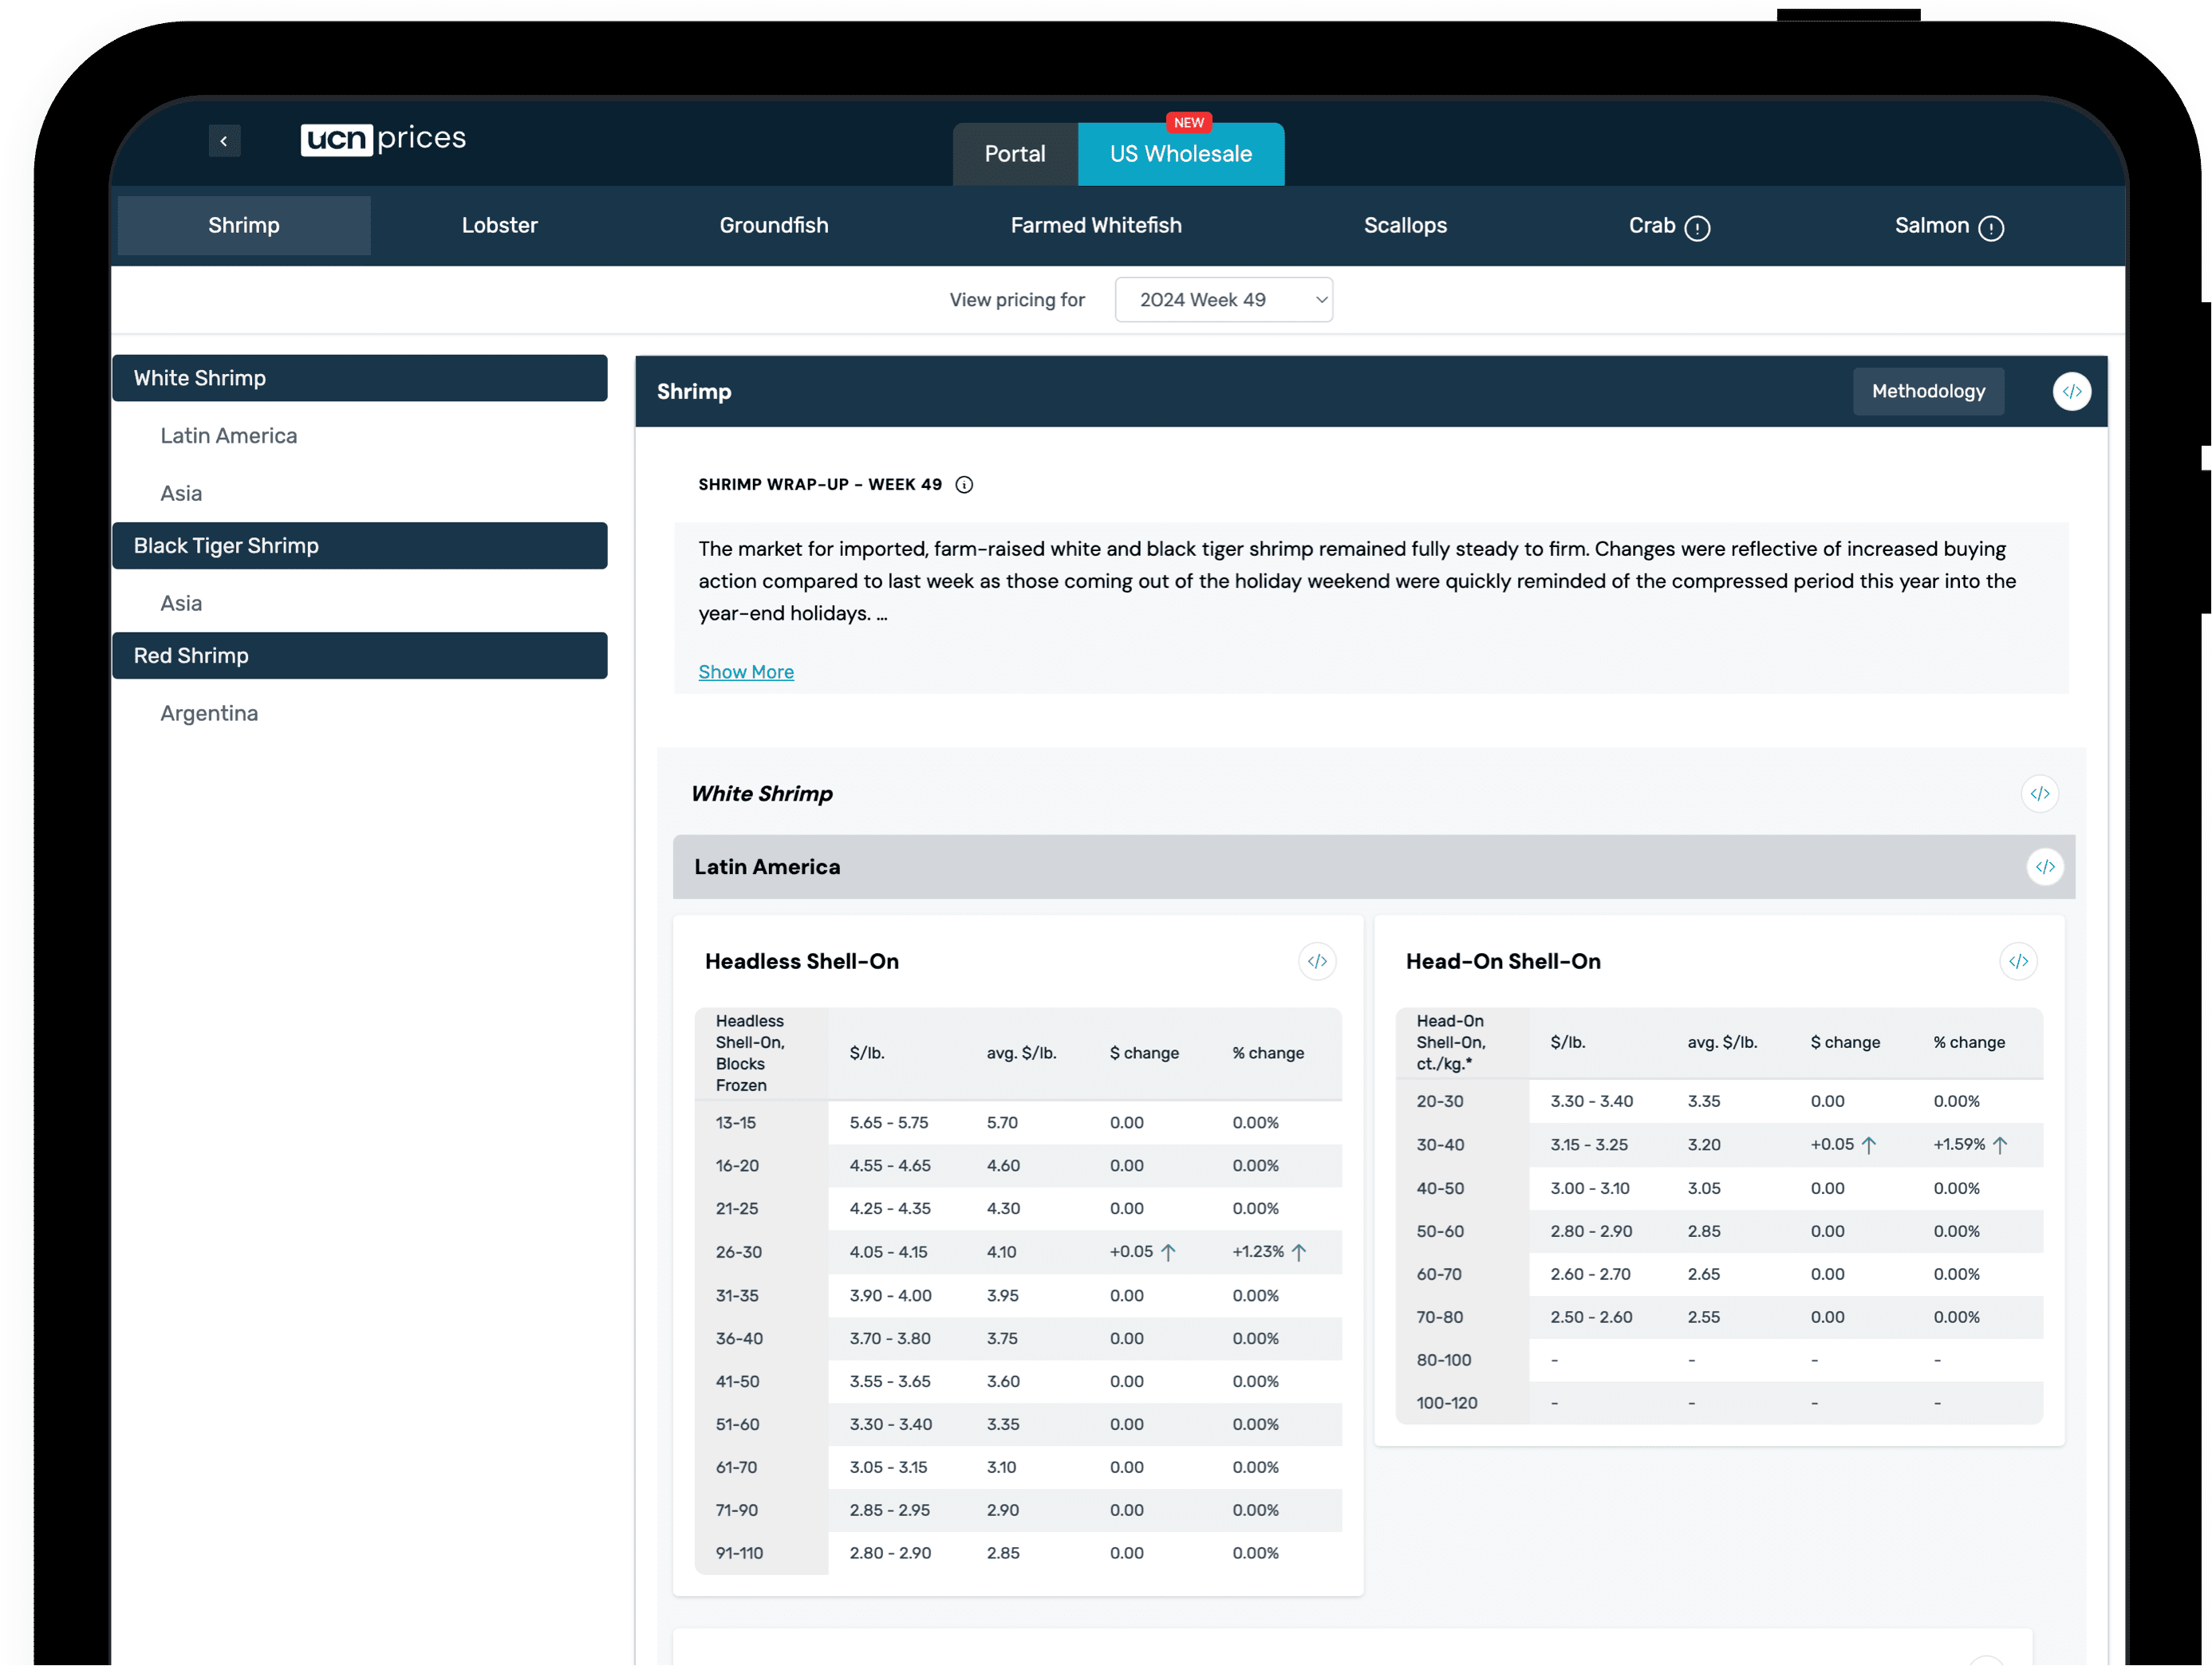Image resolution: width=2212 pixels, height=1666 pixels.
Task: Click the Show More link
Action: click(745, 672)
